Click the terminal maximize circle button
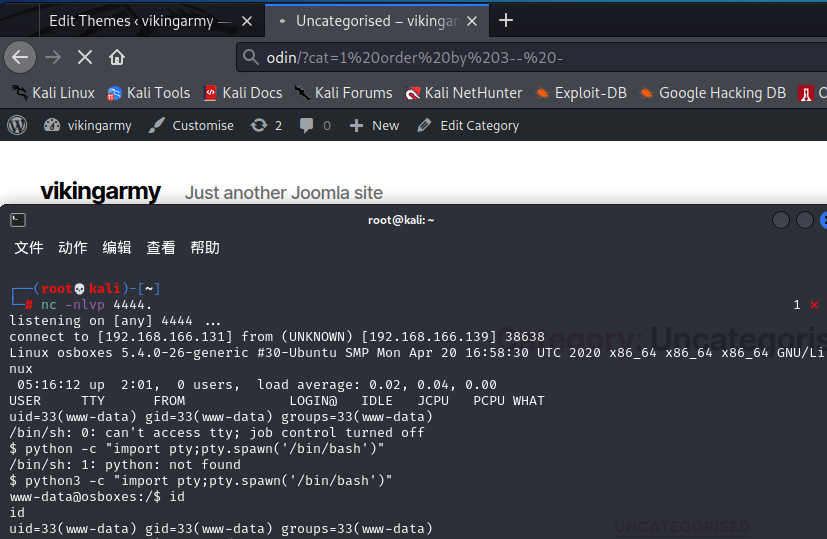The height and width of the screenshot is (539, 827). 804,220
